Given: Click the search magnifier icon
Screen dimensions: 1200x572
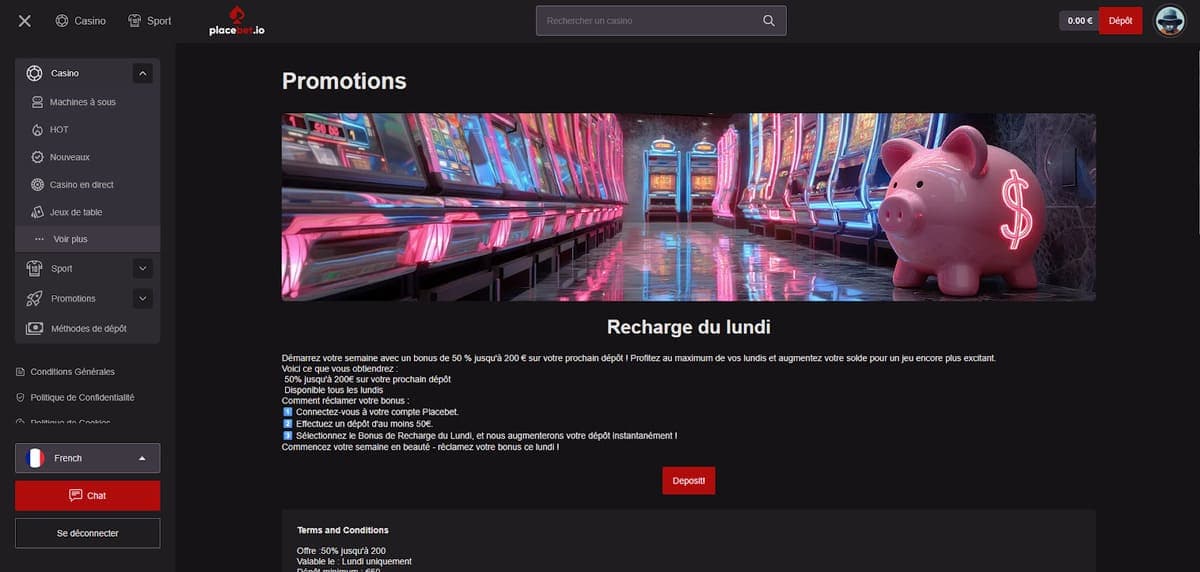Looking at the screenshot, I should click(769, 21).
